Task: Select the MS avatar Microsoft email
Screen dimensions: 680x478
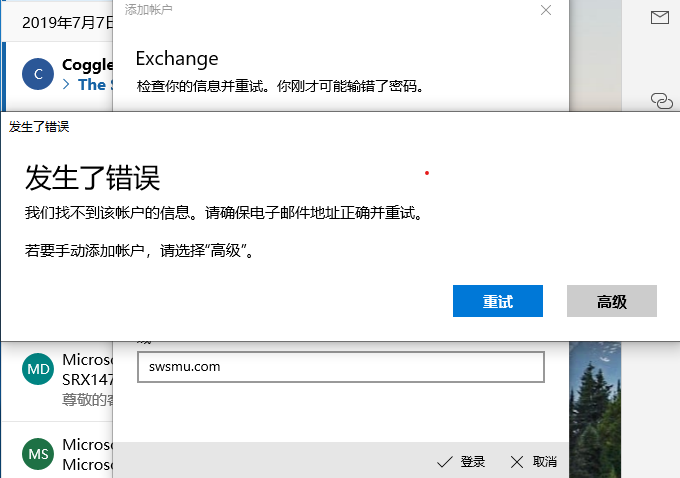Action: [x=38, y=454]
